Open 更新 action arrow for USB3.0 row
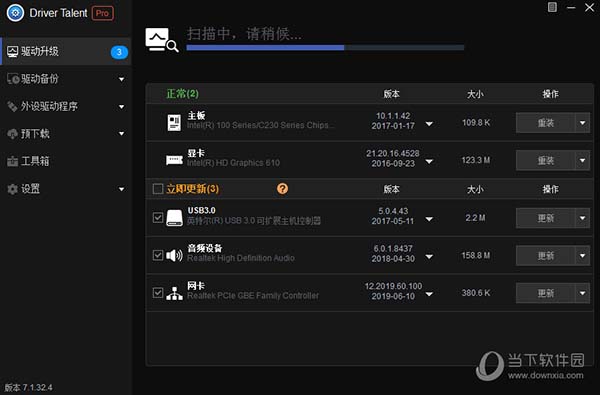Viewport: 600px width, 395px height. point(582,218)
